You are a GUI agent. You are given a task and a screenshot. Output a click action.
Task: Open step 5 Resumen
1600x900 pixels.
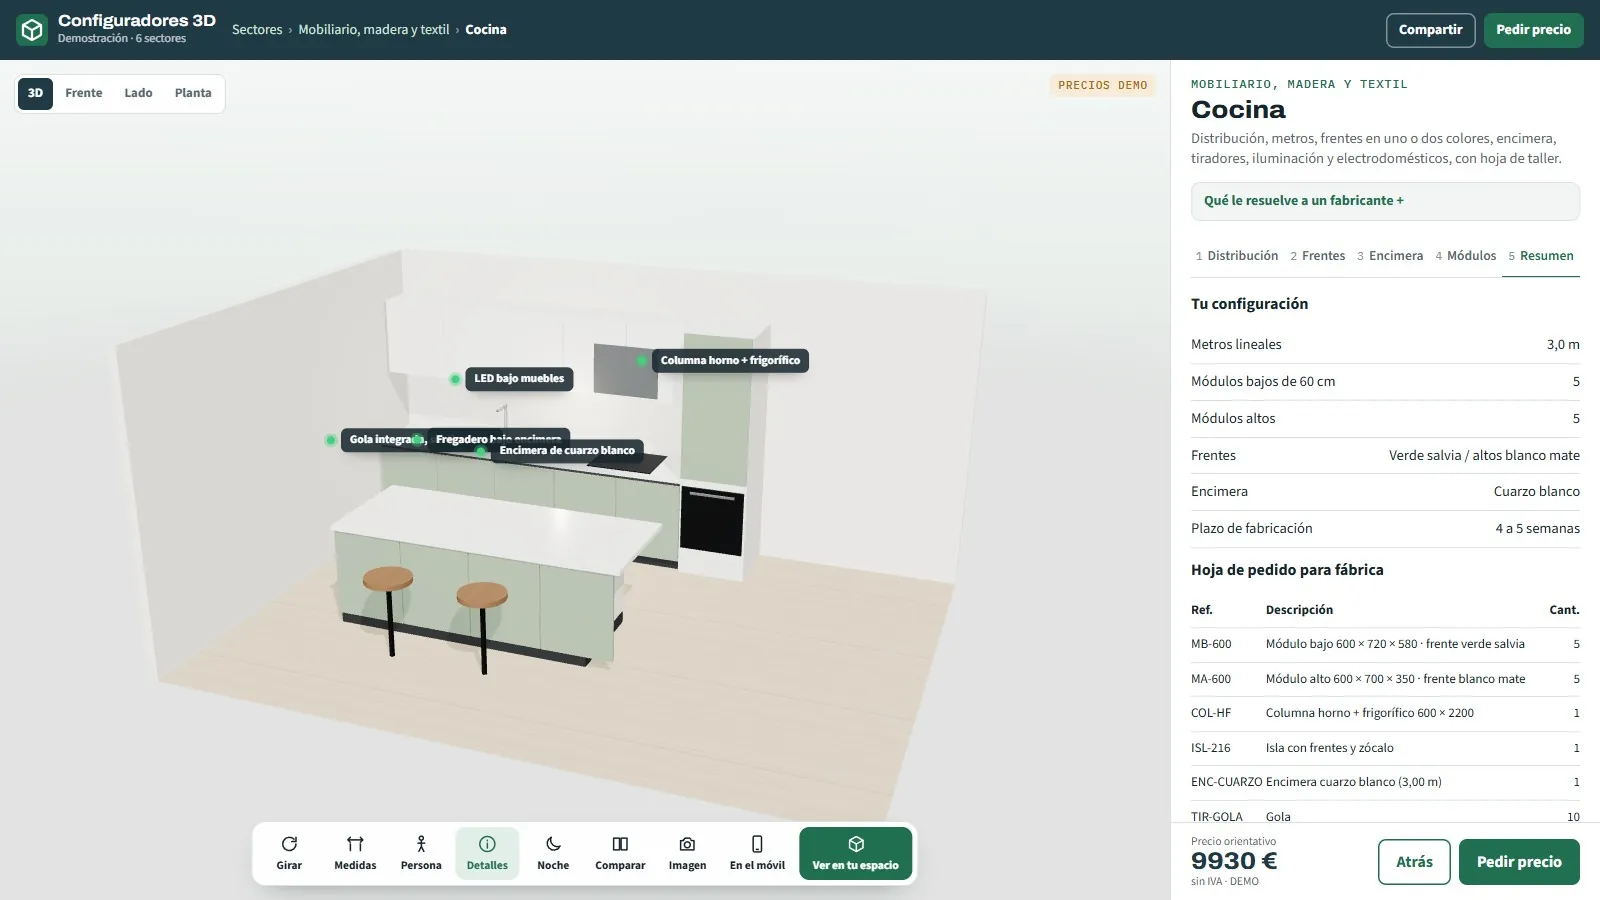click(x=1541, y=256)
